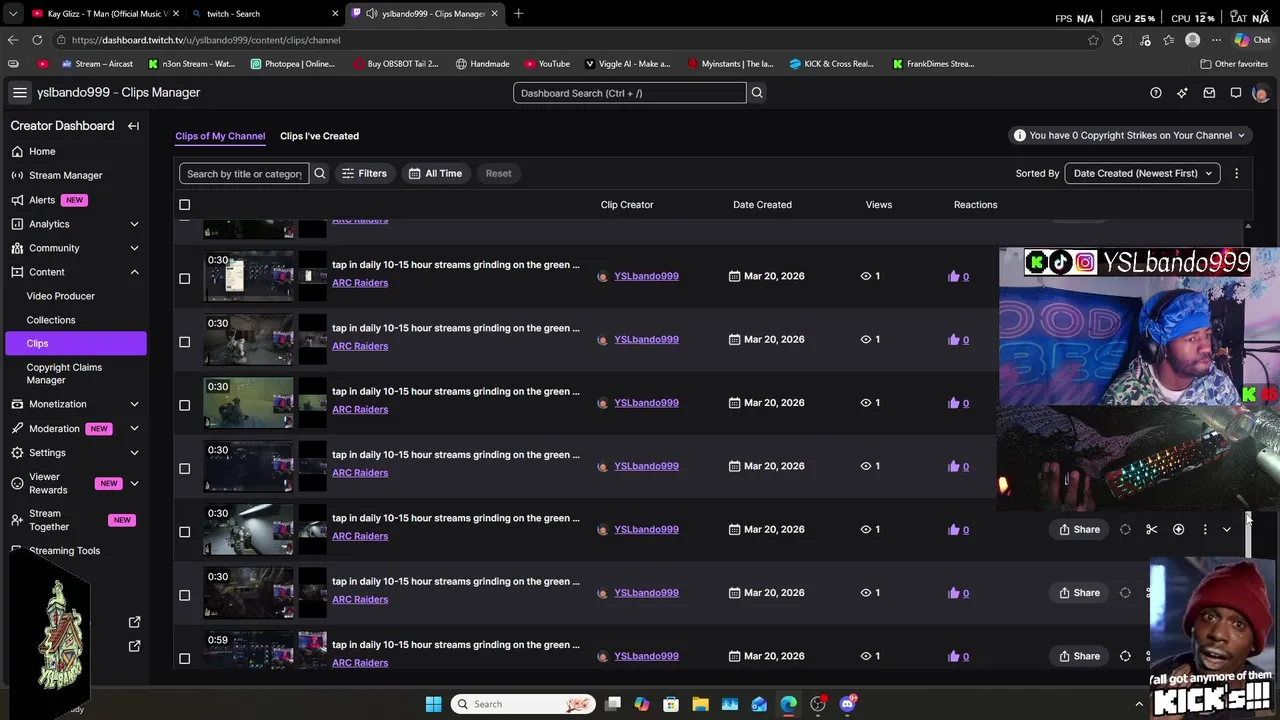The height and width of the screenshot is (720, 1280).
Task: Tick the select-all checkbox in table header
Action: [x=184, y=205]
